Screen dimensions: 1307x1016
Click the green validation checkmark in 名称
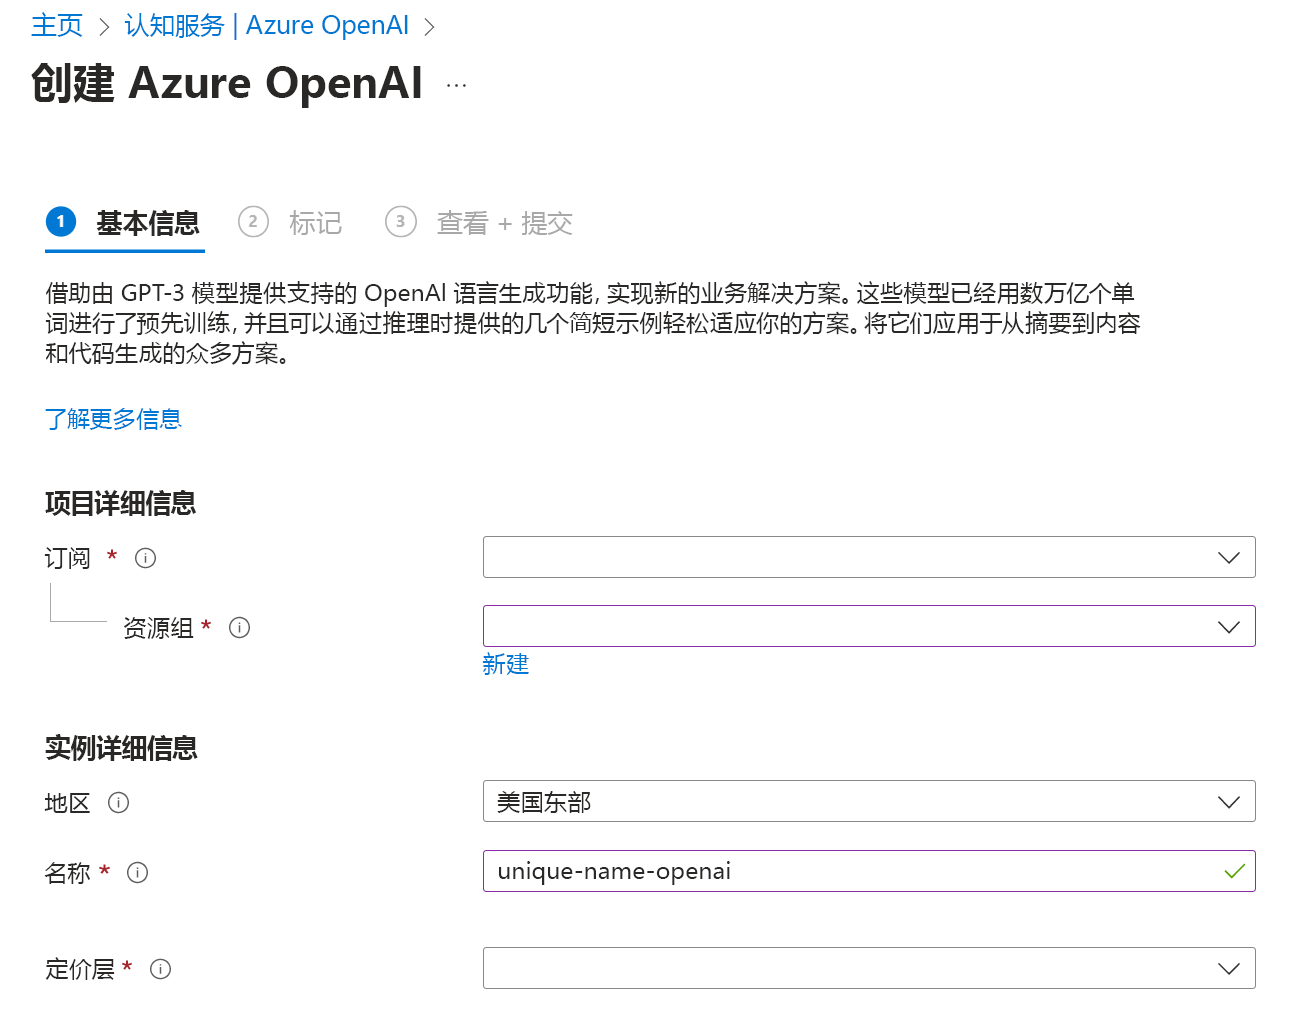[1234, 871]
